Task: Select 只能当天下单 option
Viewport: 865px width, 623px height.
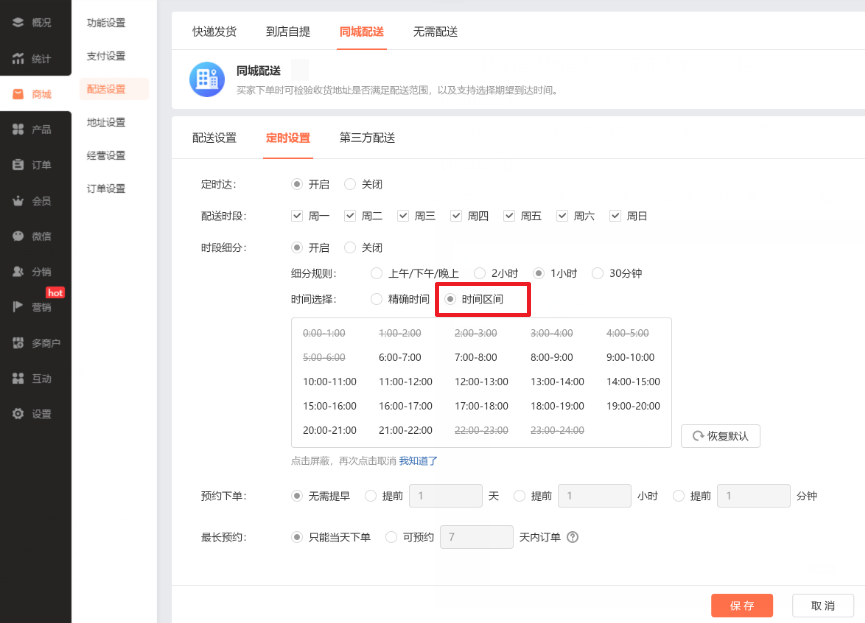Action: [x=297, y=537]
